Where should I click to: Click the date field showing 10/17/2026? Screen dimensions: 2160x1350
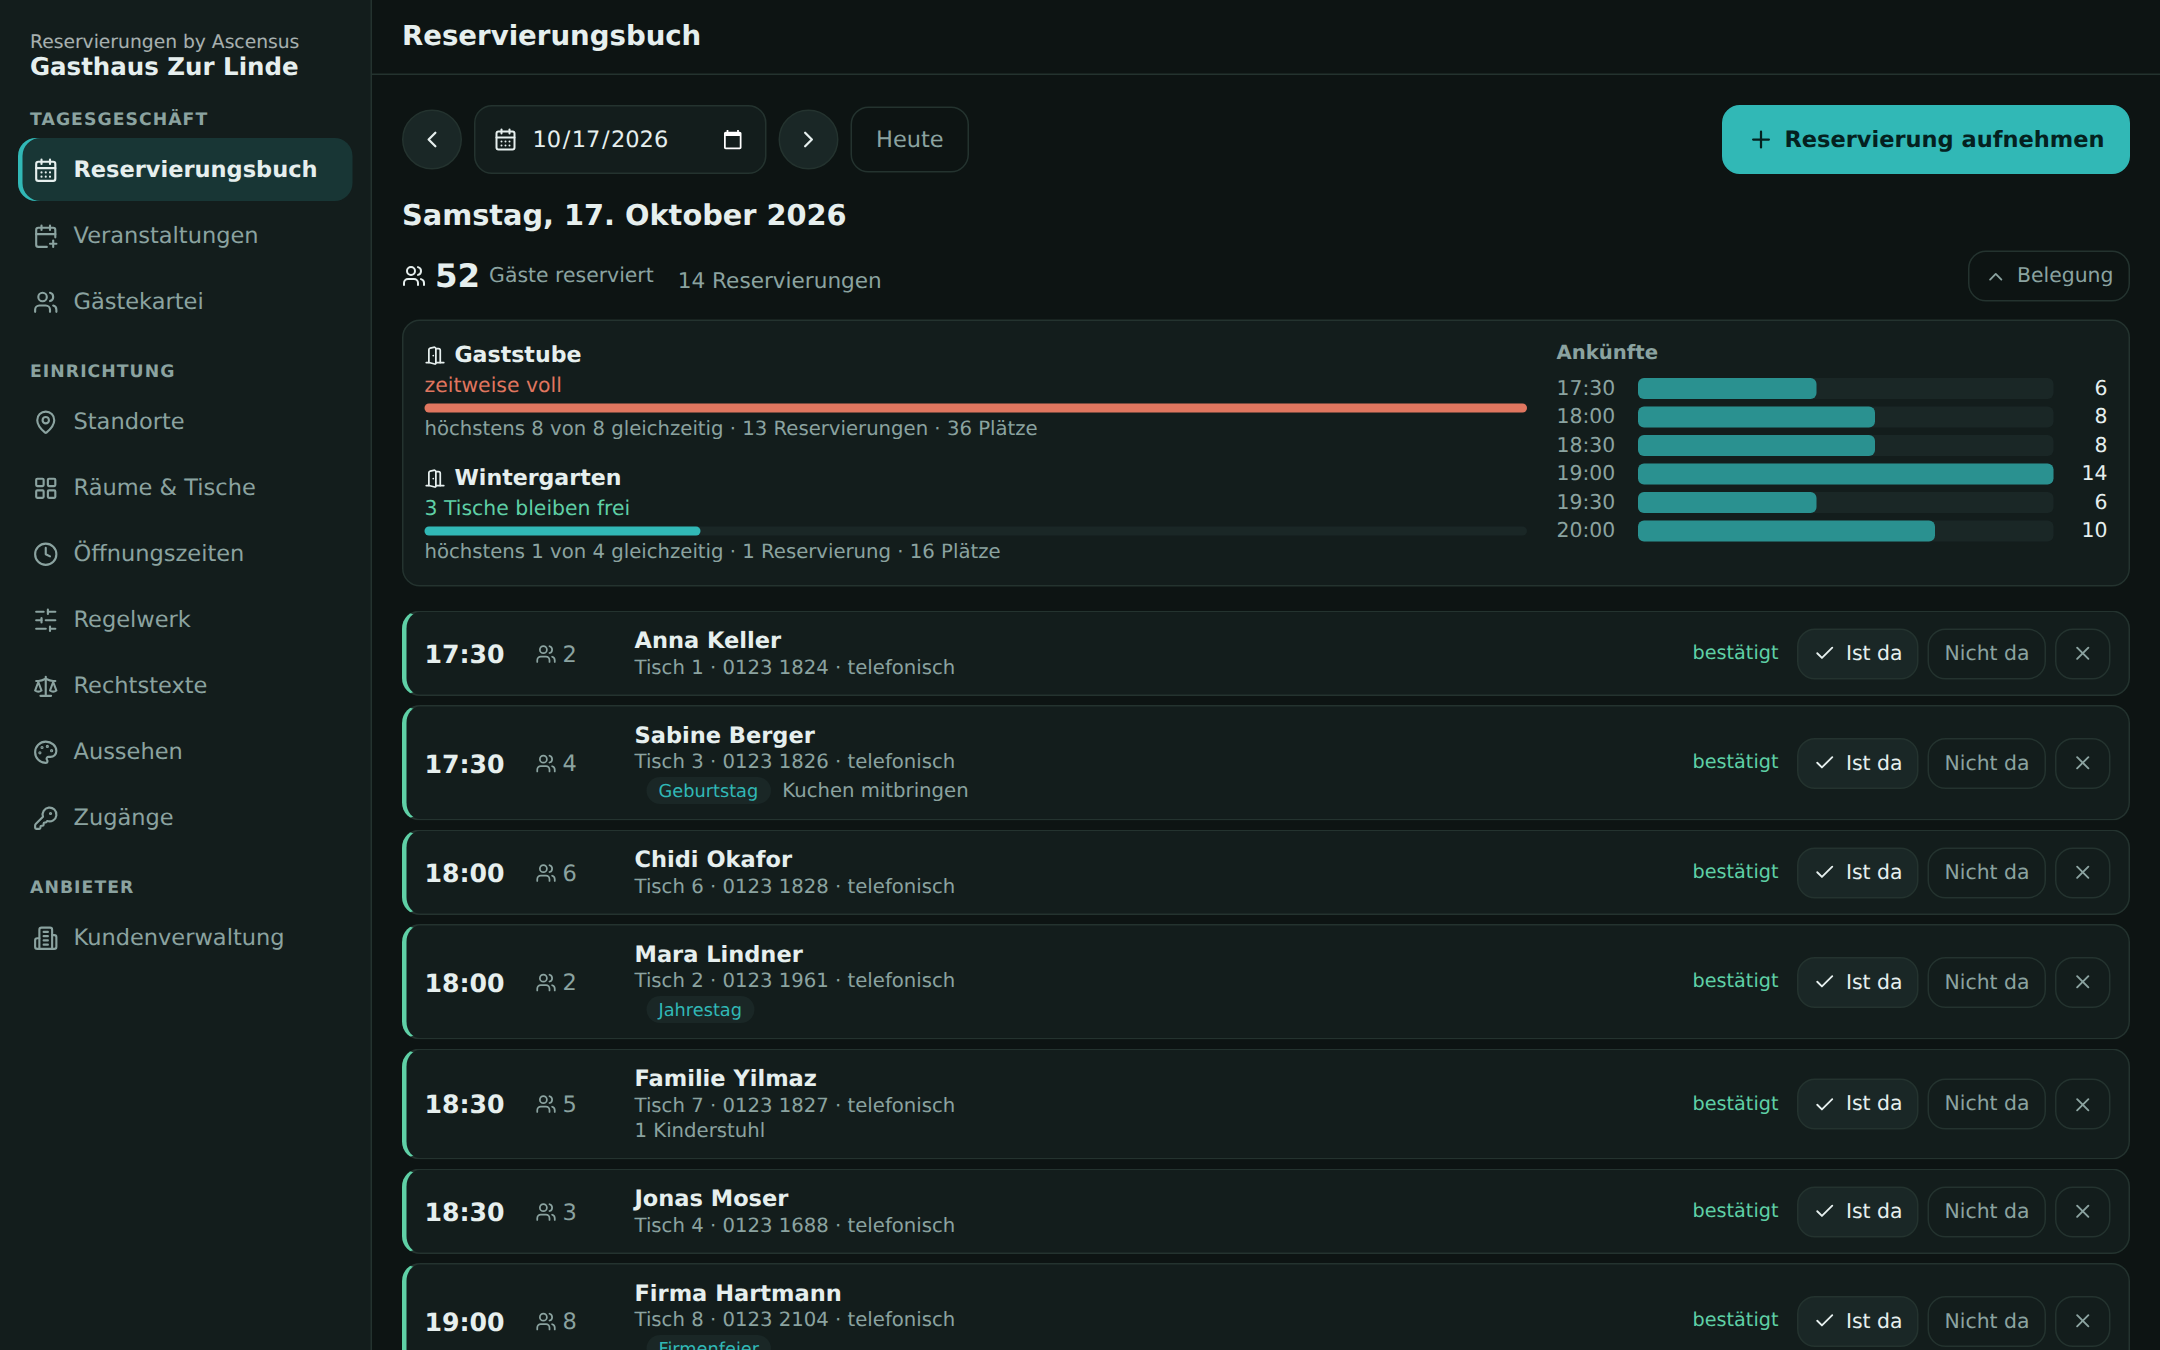coord(620,139)
